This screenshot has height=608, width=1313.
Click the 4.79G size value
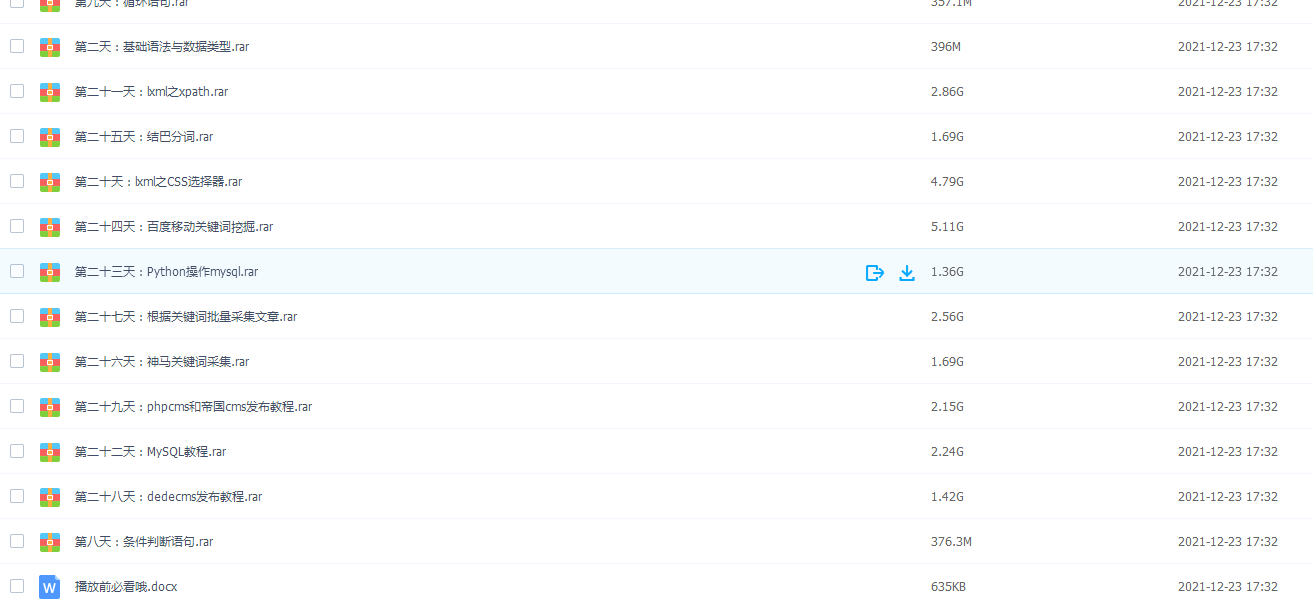947,182
